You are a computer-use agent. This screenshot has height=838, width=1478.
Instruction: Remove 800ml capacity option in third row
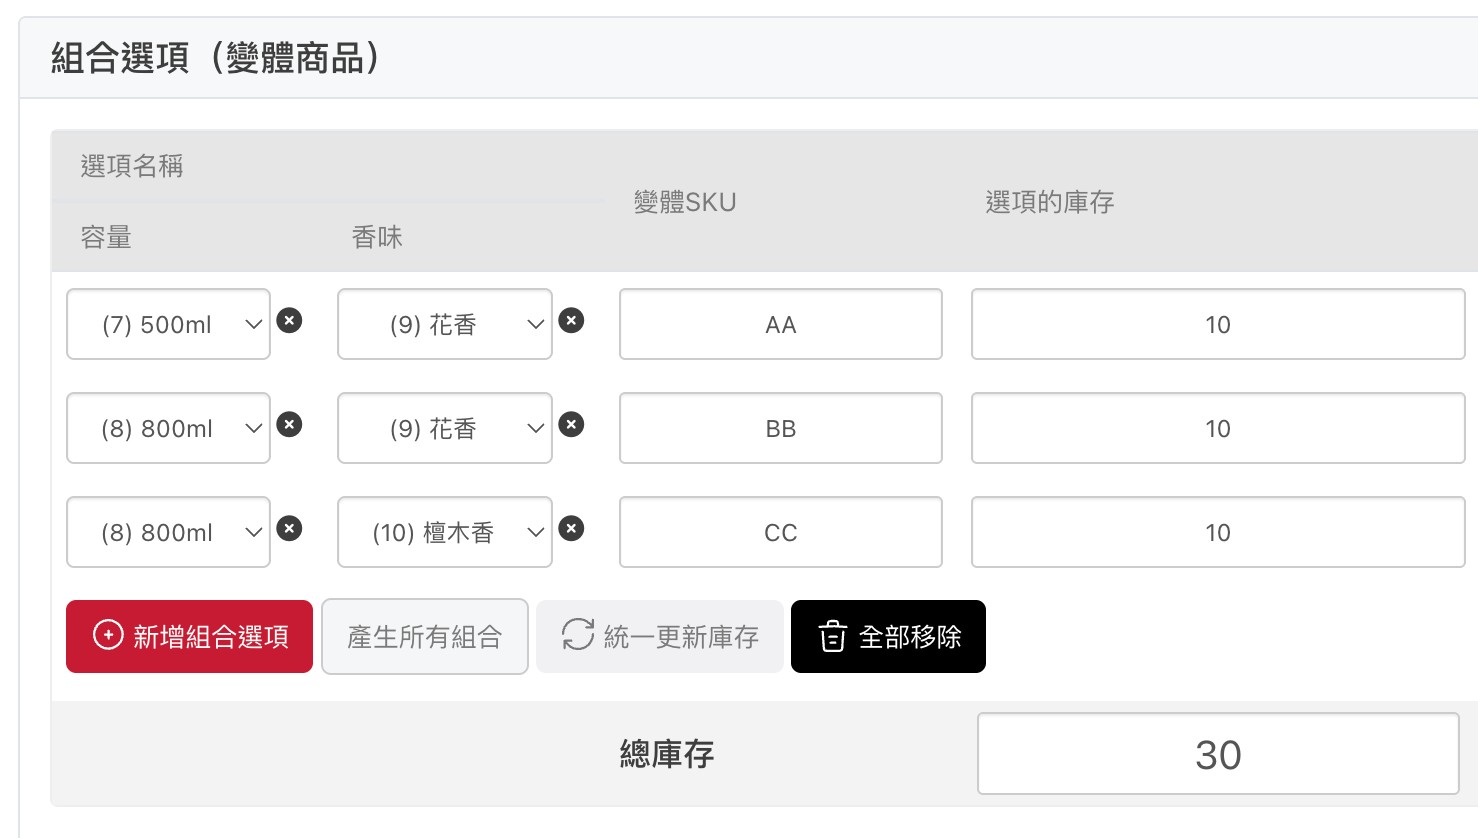pyautogui.click(x=289, y=529)
